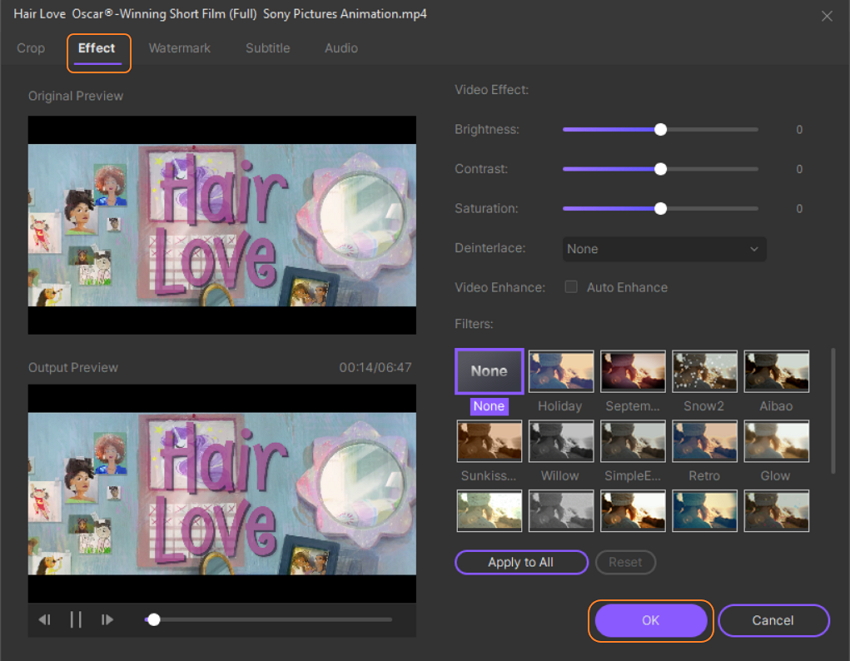Viewport: 850px width, 661px height.
Task: Reset the video effect settings
Action: 625,562
